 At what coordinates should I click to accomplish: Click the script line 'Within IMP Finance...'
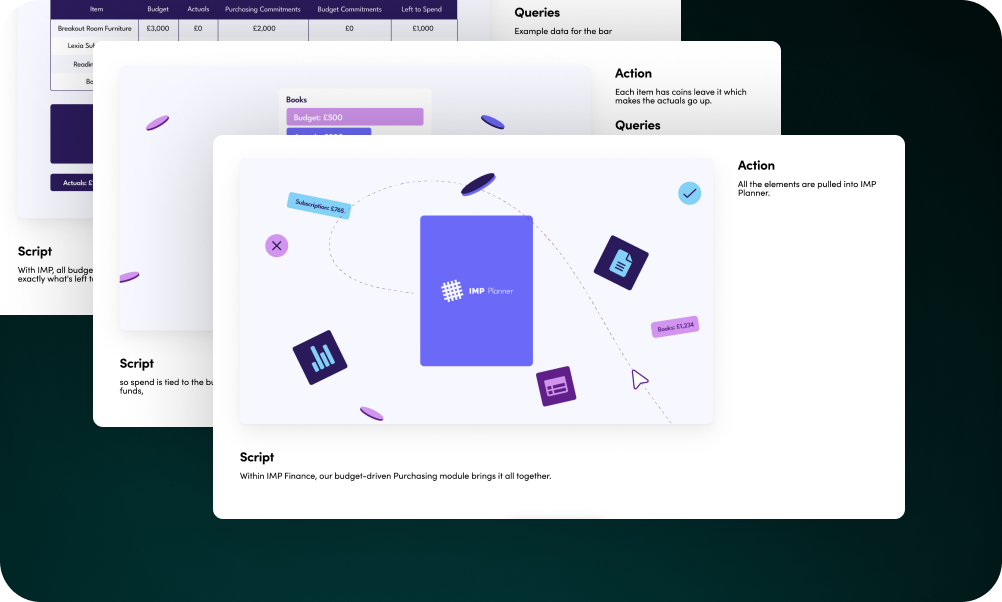(396, 476)
